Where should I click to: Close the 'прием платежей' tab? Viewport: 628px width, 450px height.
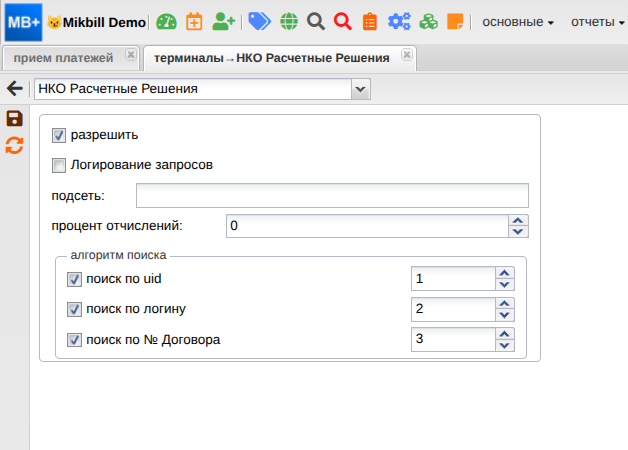click(130, 54)
